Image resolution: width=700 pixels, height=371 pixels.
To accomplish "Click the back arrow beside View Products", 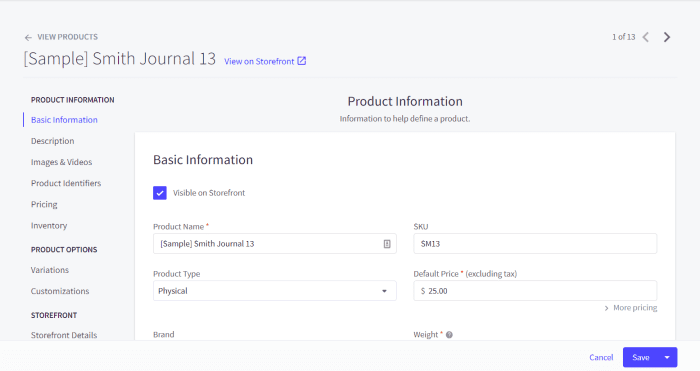I will [28, 38].
